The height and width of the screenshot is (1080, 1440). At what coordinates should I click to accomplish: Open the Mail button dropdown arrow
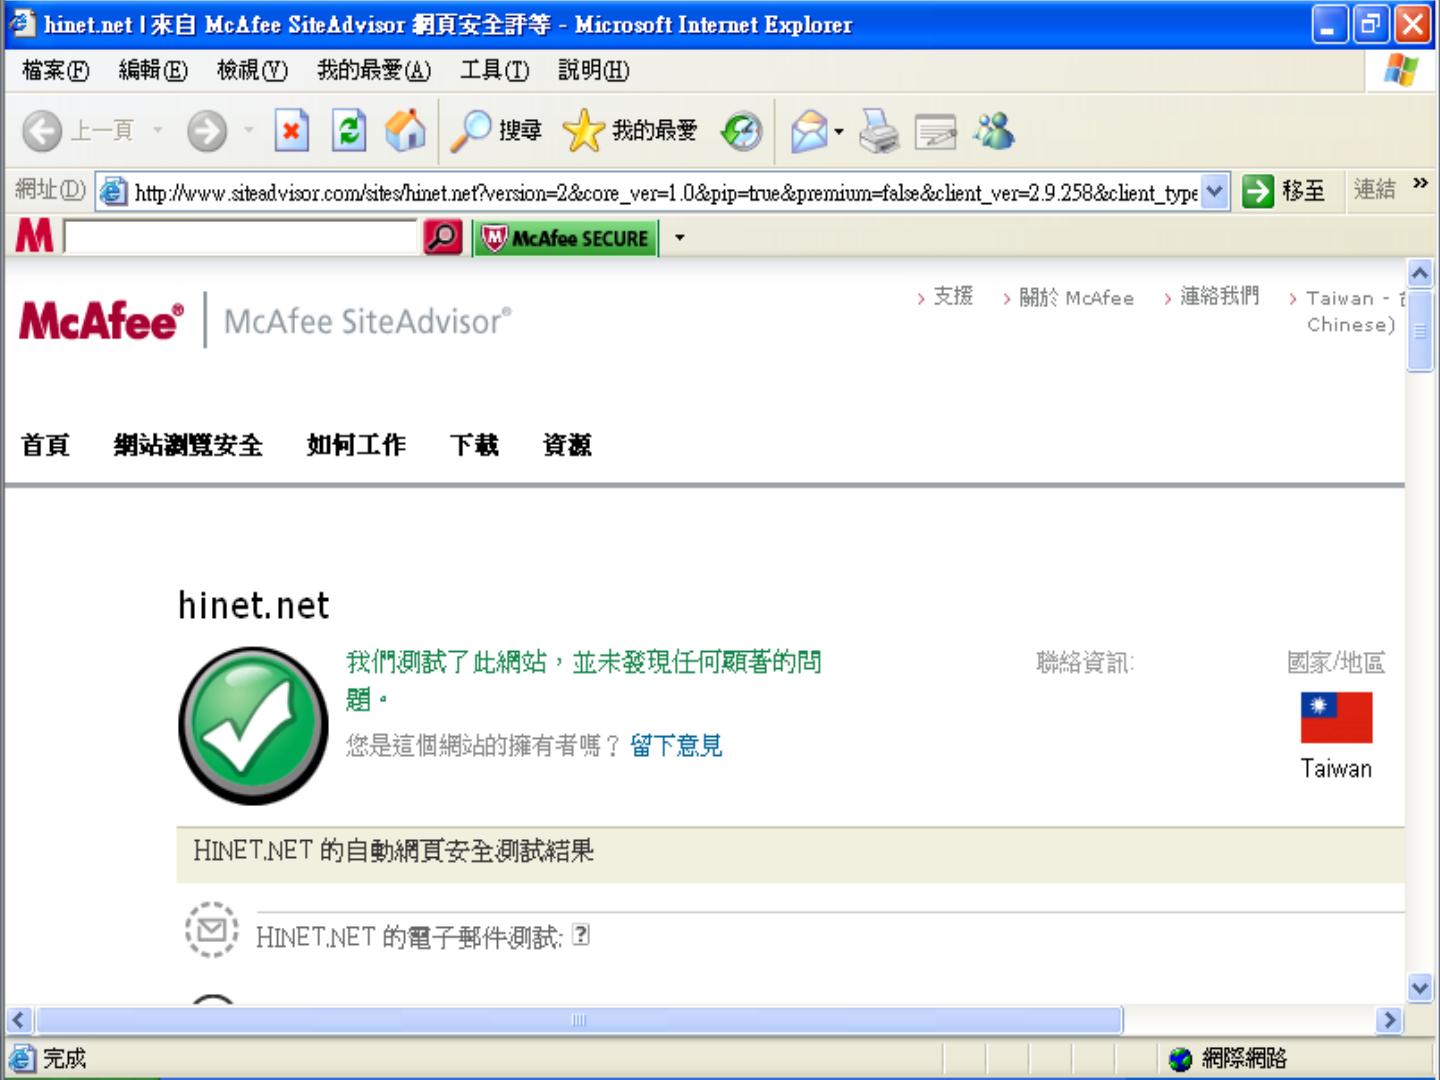click(839, 132)
